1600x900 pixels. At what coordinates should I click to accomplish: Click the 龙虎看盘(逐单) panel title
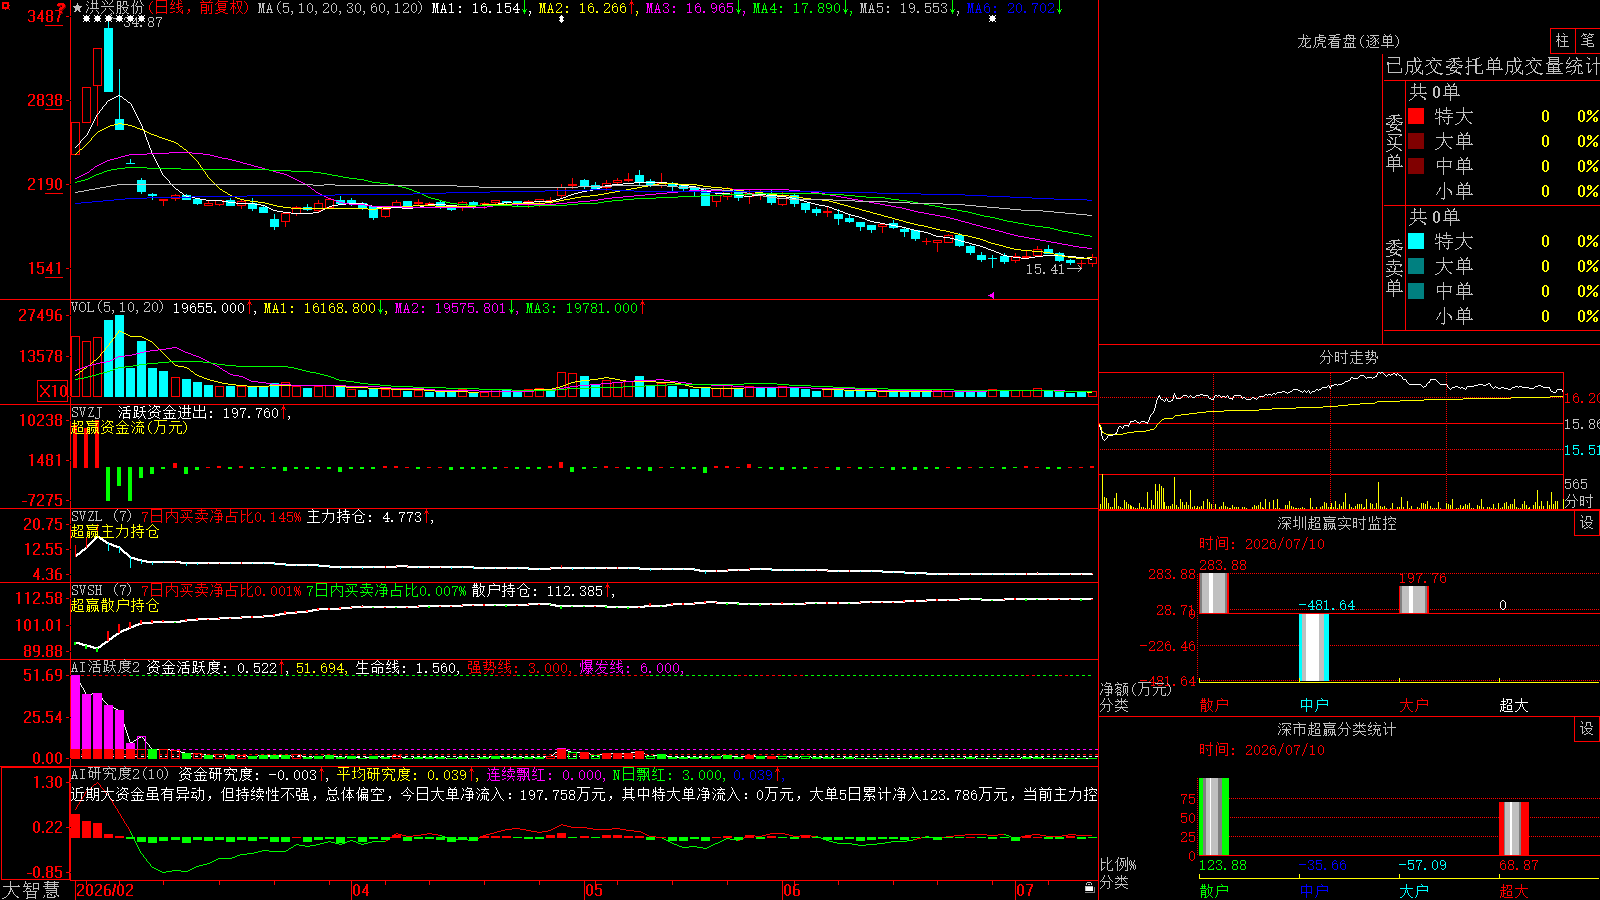(x=1348, y=41)
